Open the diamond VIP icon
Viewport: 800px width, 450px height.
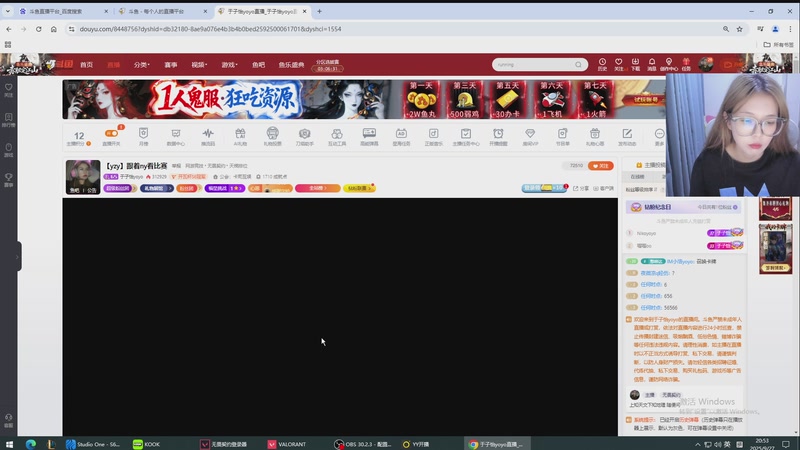(530, 133)
